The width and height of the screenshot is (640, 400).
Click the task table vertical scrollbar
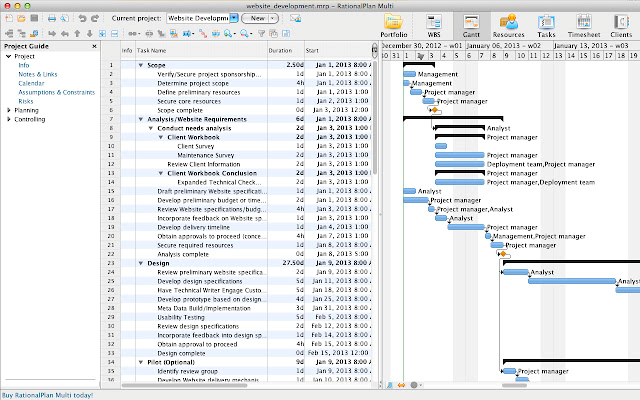coord(374,118)
